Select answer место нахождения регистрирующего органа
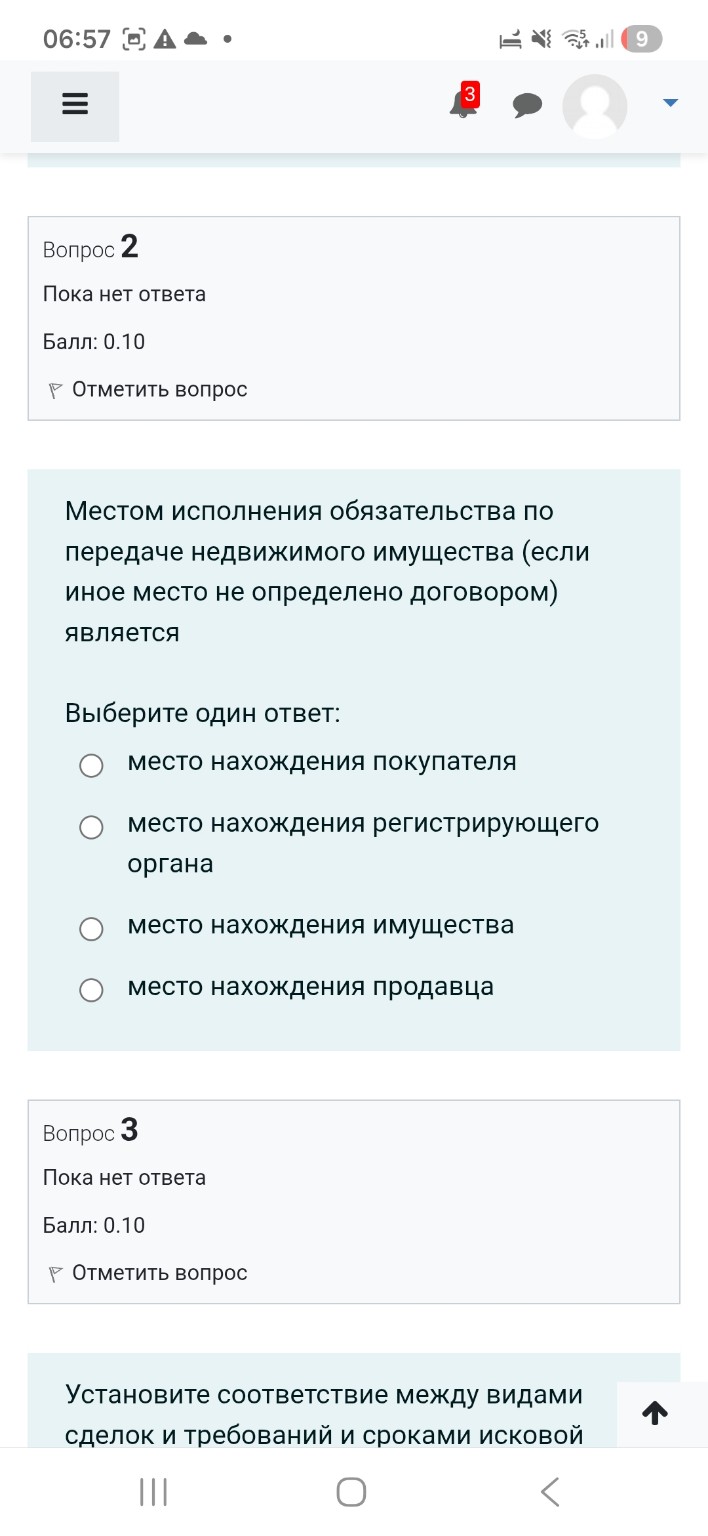The width and height of the screenshot is (708, 1536). coord(91,827)
